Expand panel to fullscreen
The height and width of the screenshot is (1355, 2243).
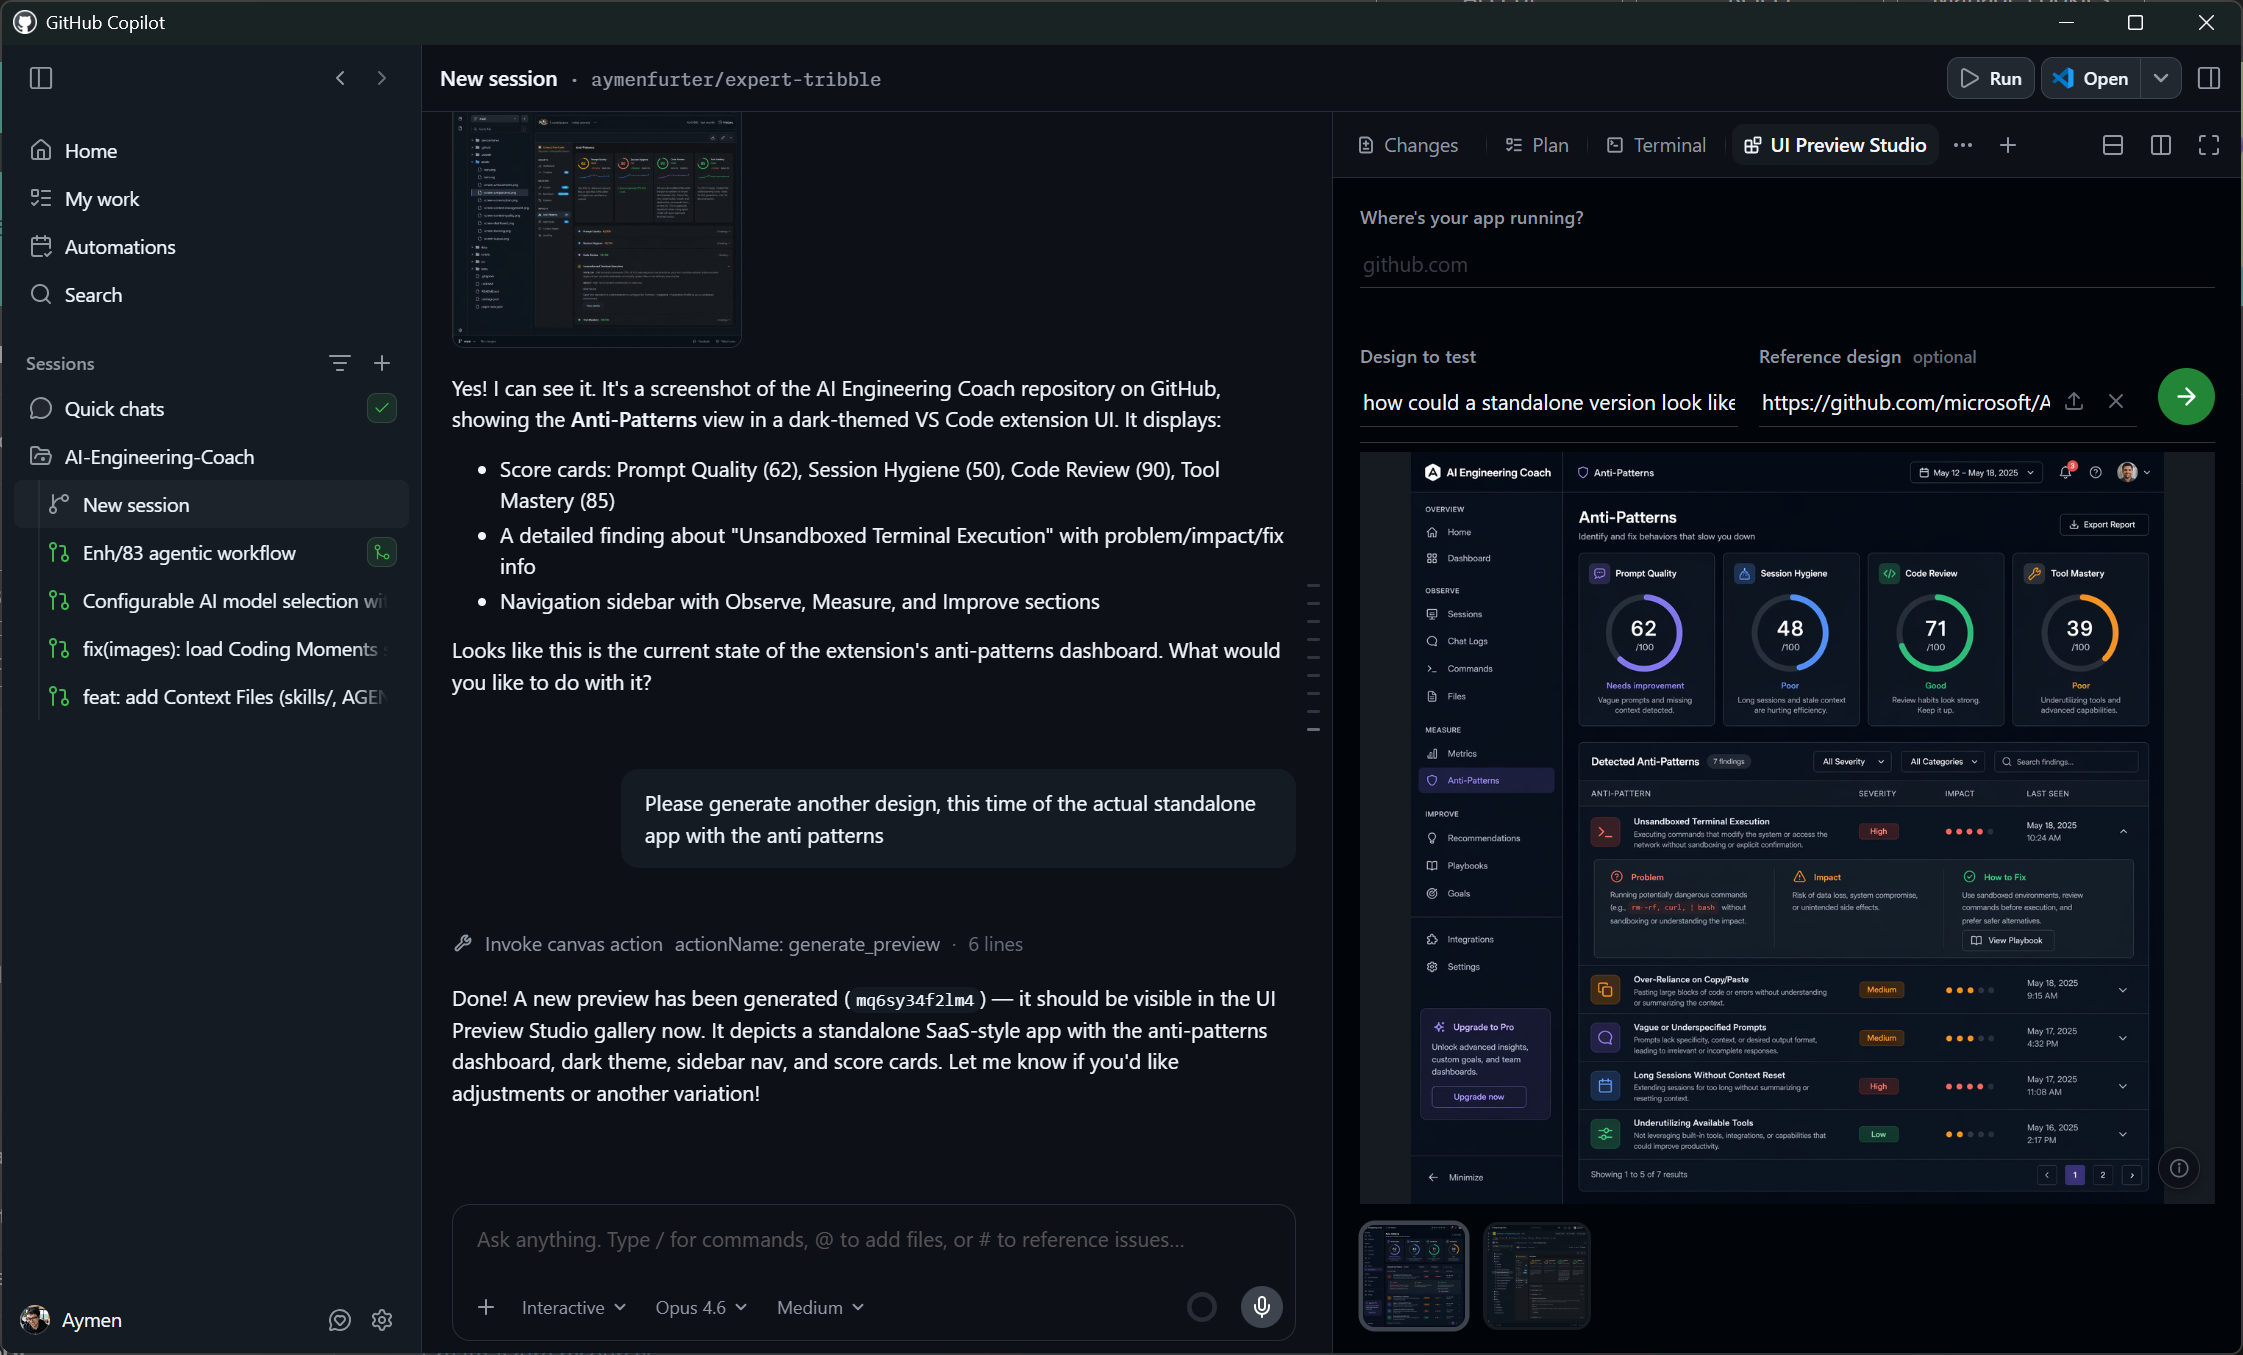pyautogui.click(x=2209, y=145)
